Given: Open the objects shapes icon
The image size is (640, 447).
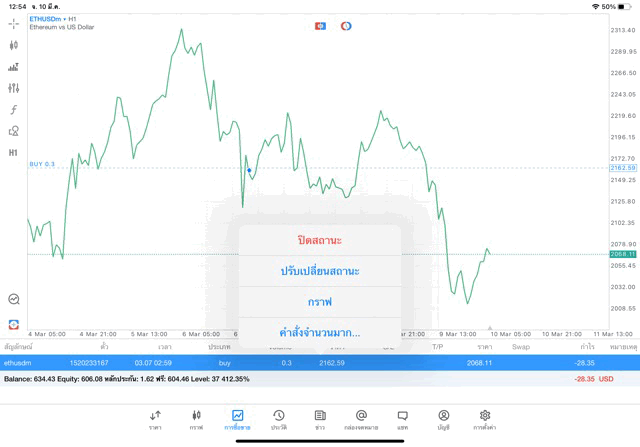Looking at the screenshot, I should tap(13, 131).
